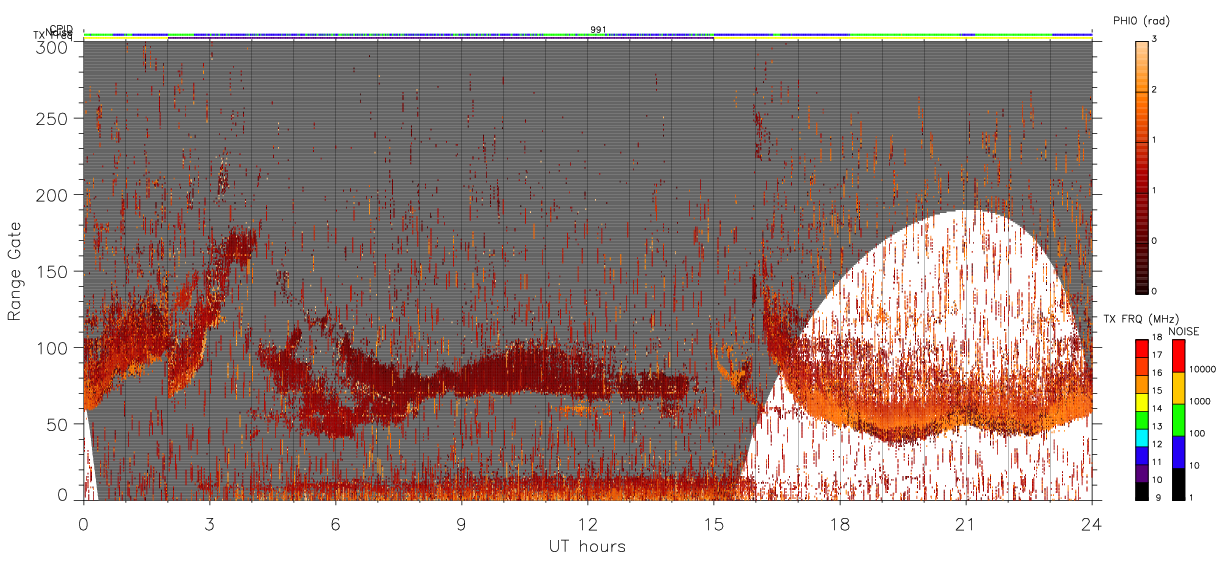Click x-axis tick label '15'
Image resolution: width=1228 pixels, height=567 pixels.
[x=714, y=523]
